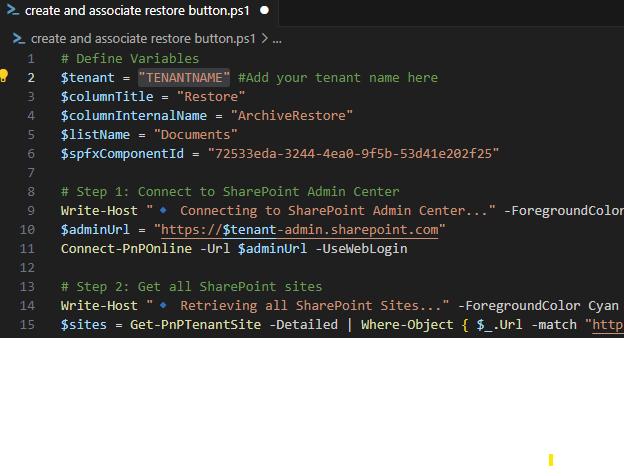
Task: Click the "ArchiveRestore" string value
Action: pyautogui.click(x=291, y=116)
